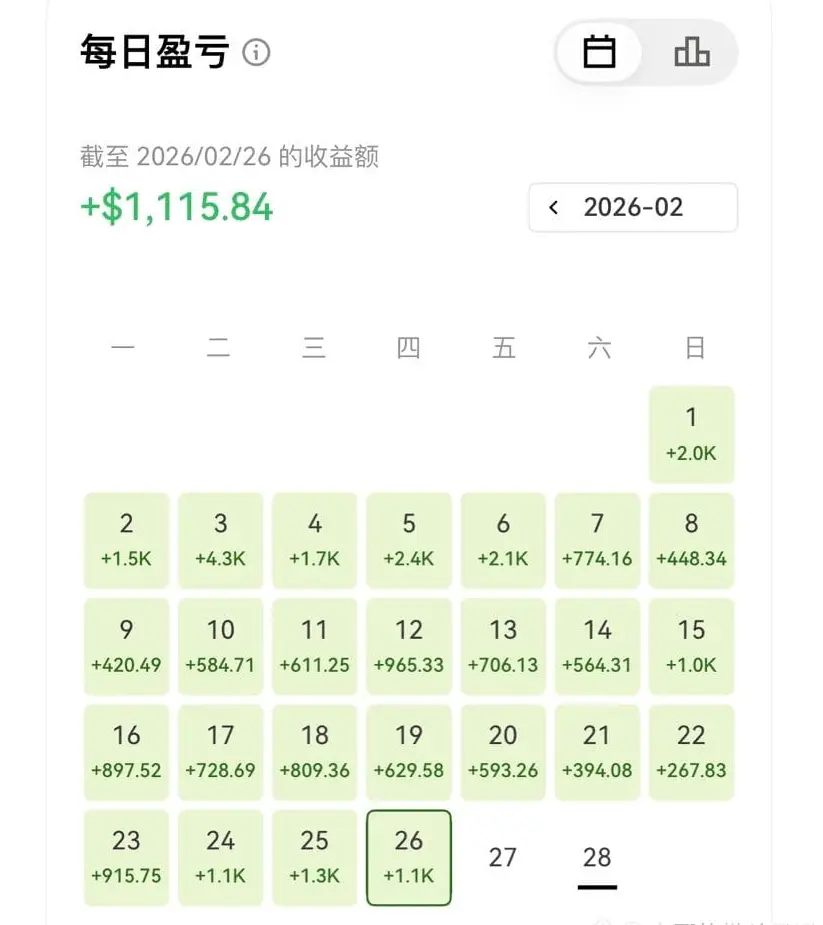Select day 12 with +965.33
823x925 pixels.
409,647
